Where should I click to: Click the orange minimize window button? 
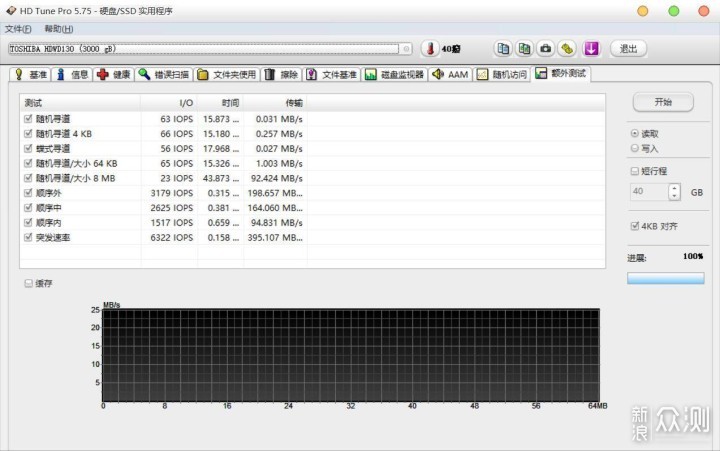click(x=643, y=11)
